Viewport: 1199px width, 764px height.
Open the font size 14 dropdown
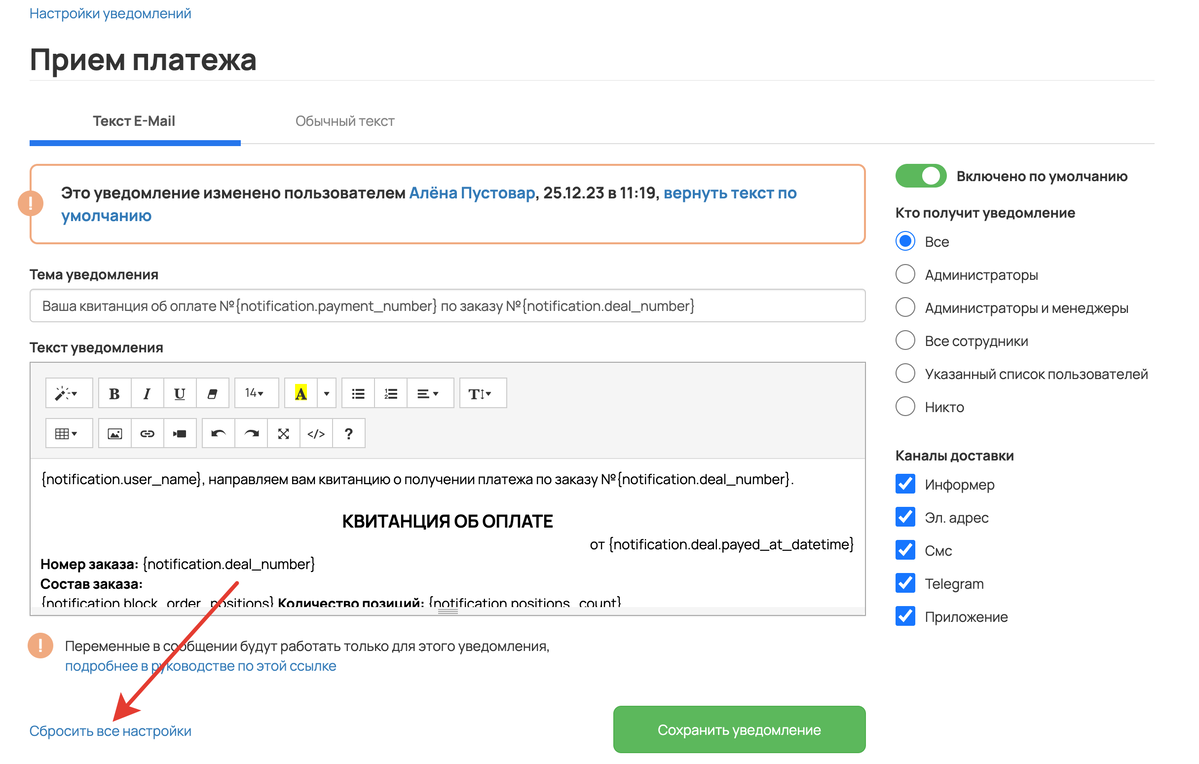255,393
